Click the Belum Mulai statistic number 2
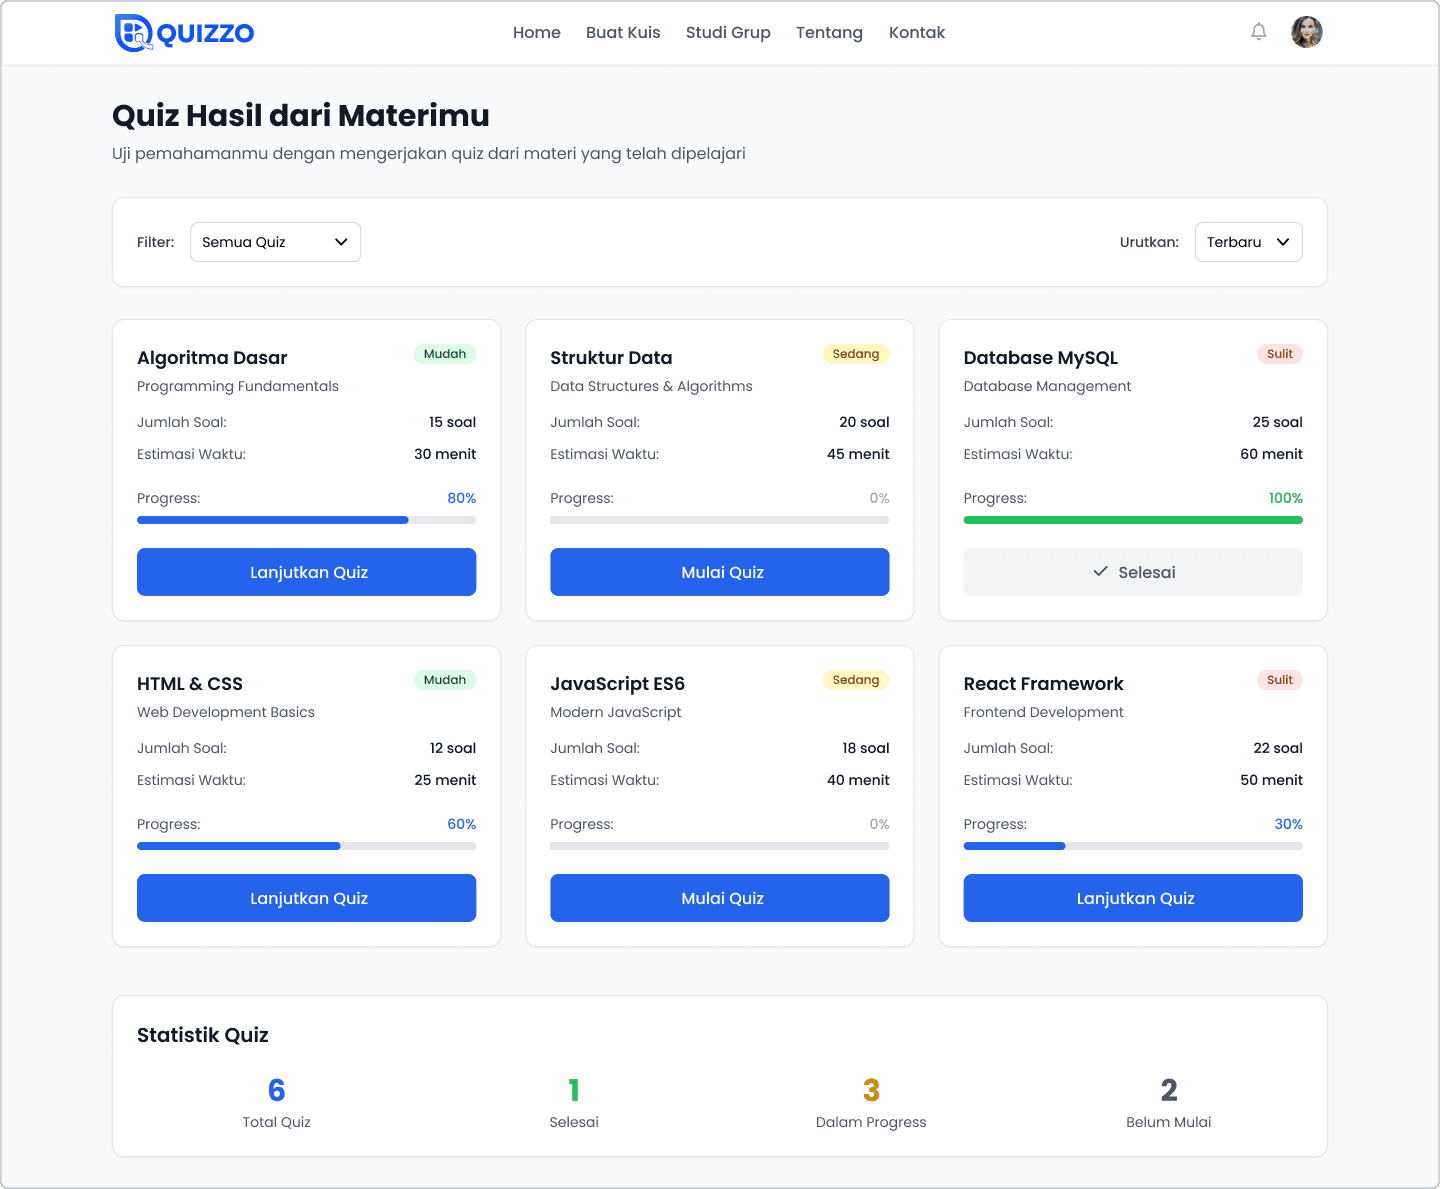The height and width of the screenshot is (1189, 1440). tap(1169, 1090)
